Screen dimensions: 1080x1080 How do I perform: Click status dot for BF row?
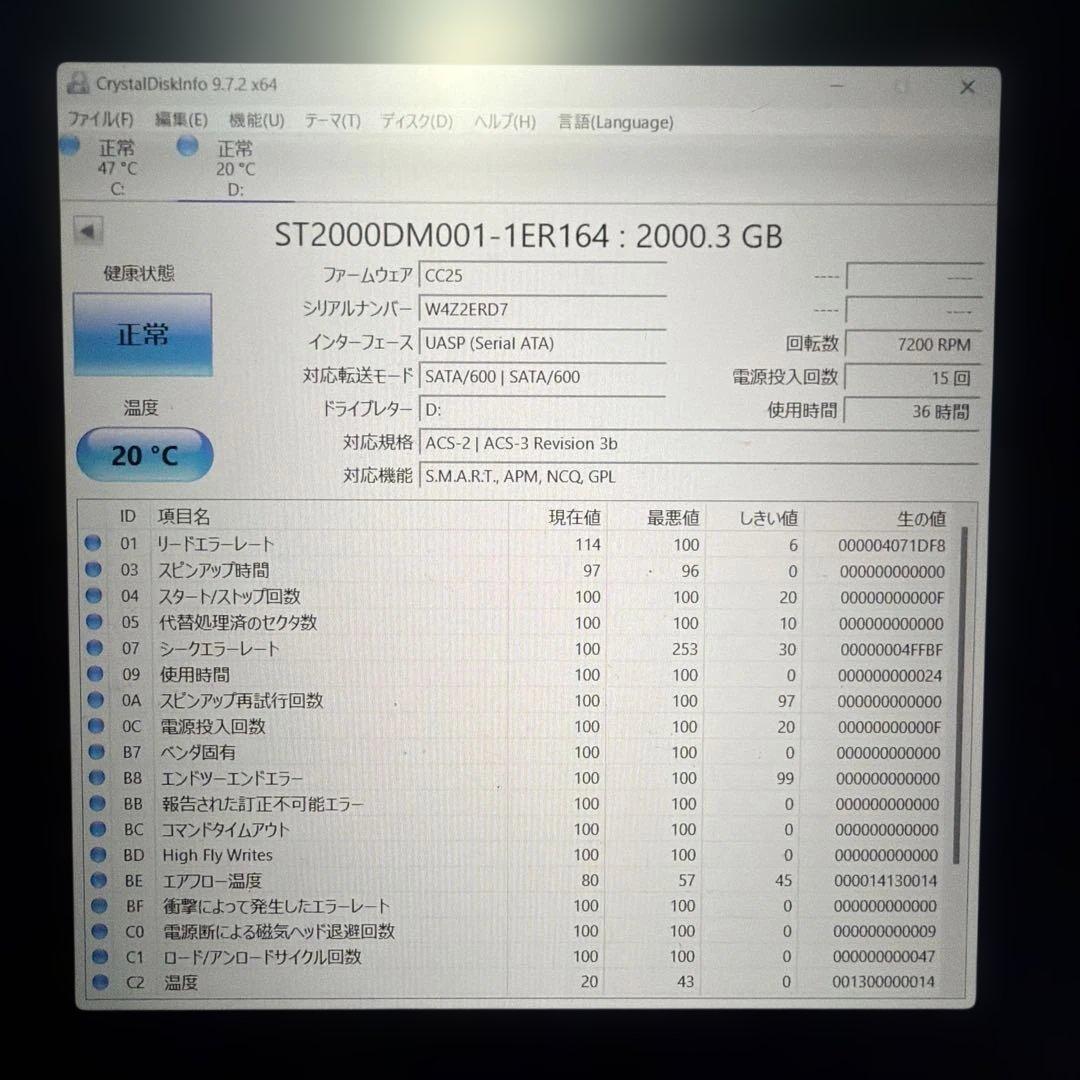pos(99,906)
